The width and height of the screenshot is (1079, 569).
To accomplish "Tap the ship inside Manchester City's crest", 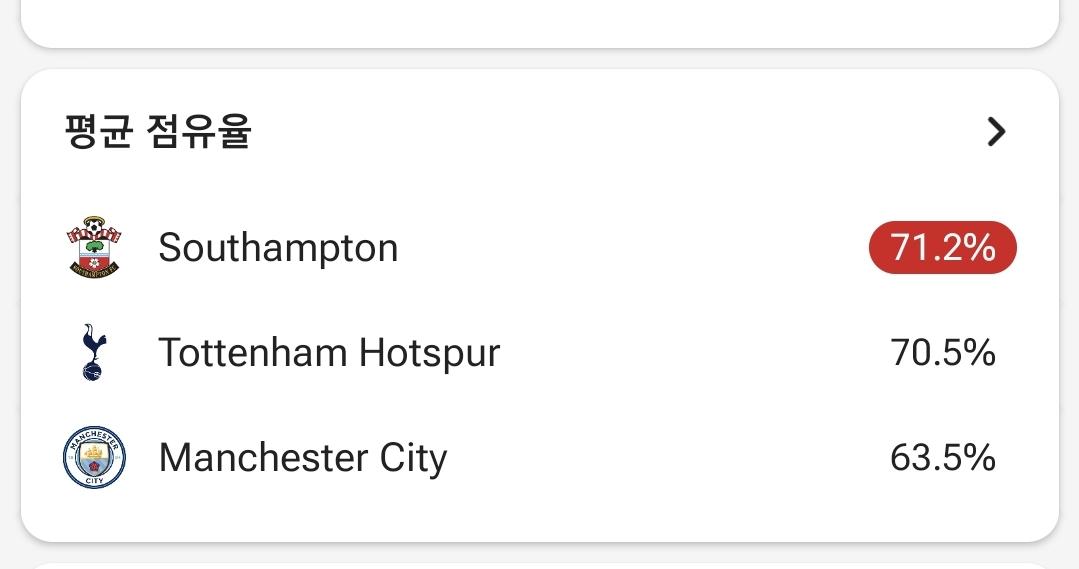I will (x=94, y=453).
